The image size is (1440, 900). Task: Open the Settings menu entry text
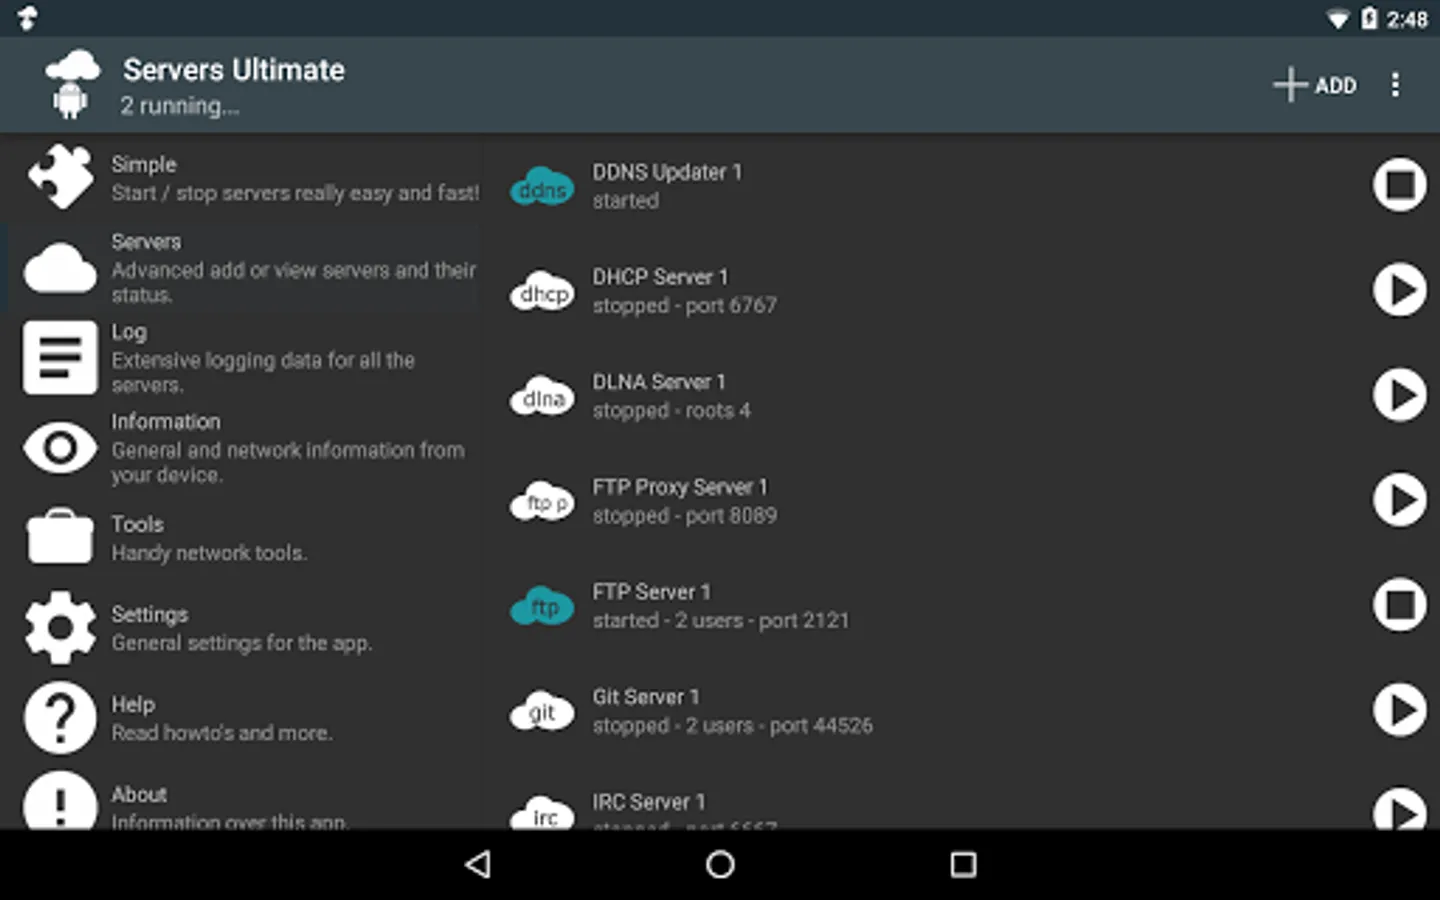coord(150,614)
